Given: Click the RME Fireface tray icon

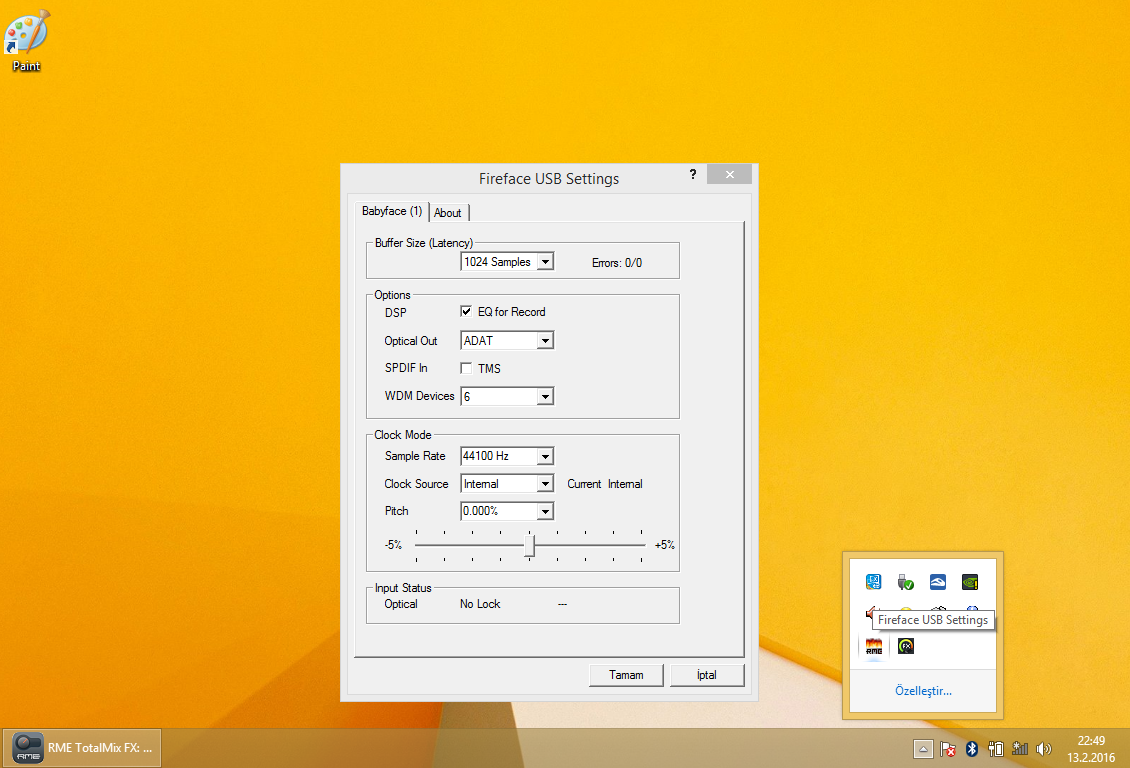Looking at the screenshot, I should tap(873, 646).
